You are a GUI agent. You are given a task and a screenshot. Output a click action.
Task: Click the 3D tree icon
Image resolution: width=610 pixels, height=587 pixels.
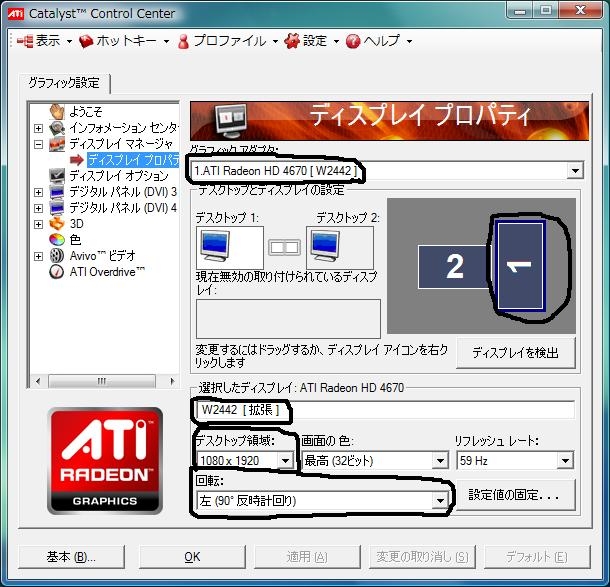[x=57, y=224]
